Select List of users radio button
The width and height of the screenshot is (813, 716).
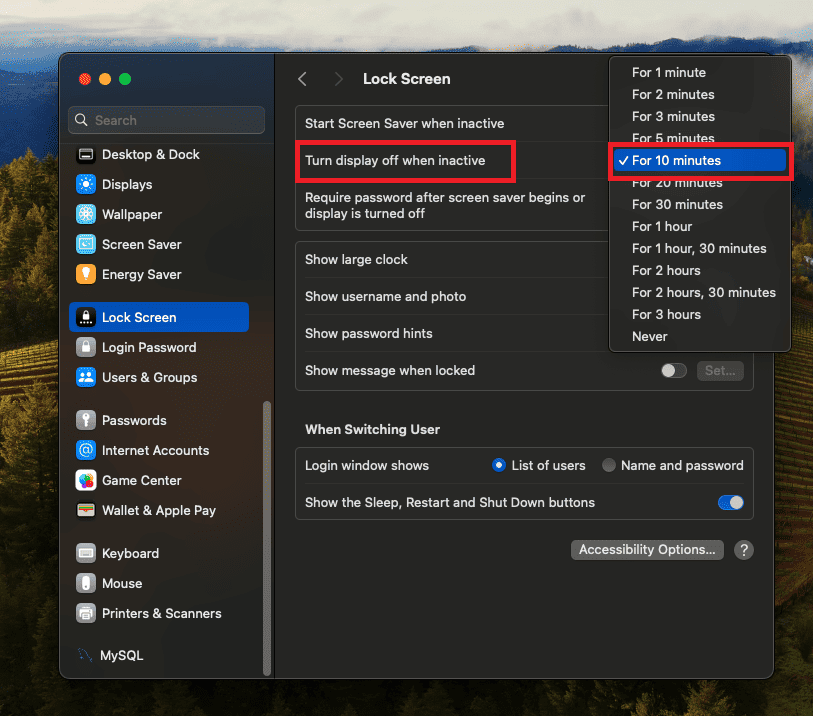[x=498, y=465]
